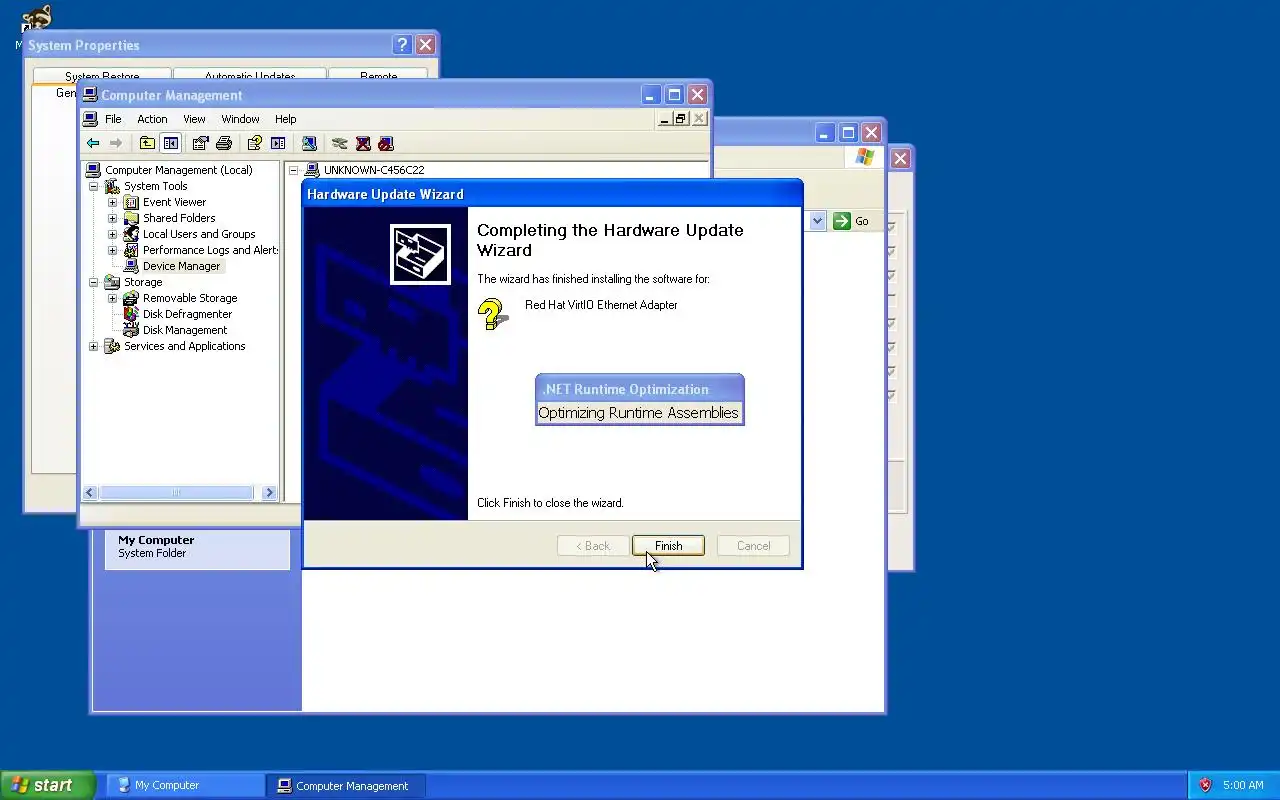Switch to Automatic Updates tab

(x=250, y=75)
